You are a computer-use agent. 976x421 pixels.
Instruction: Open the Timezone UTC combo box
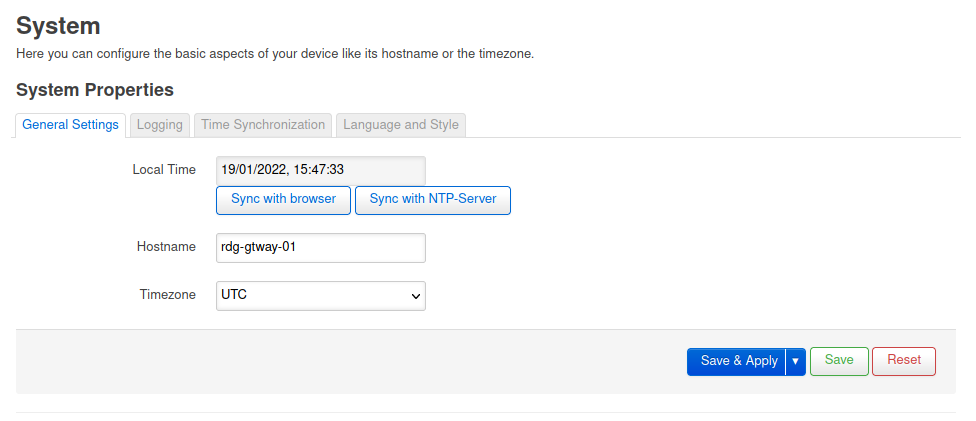click(321, 296)
